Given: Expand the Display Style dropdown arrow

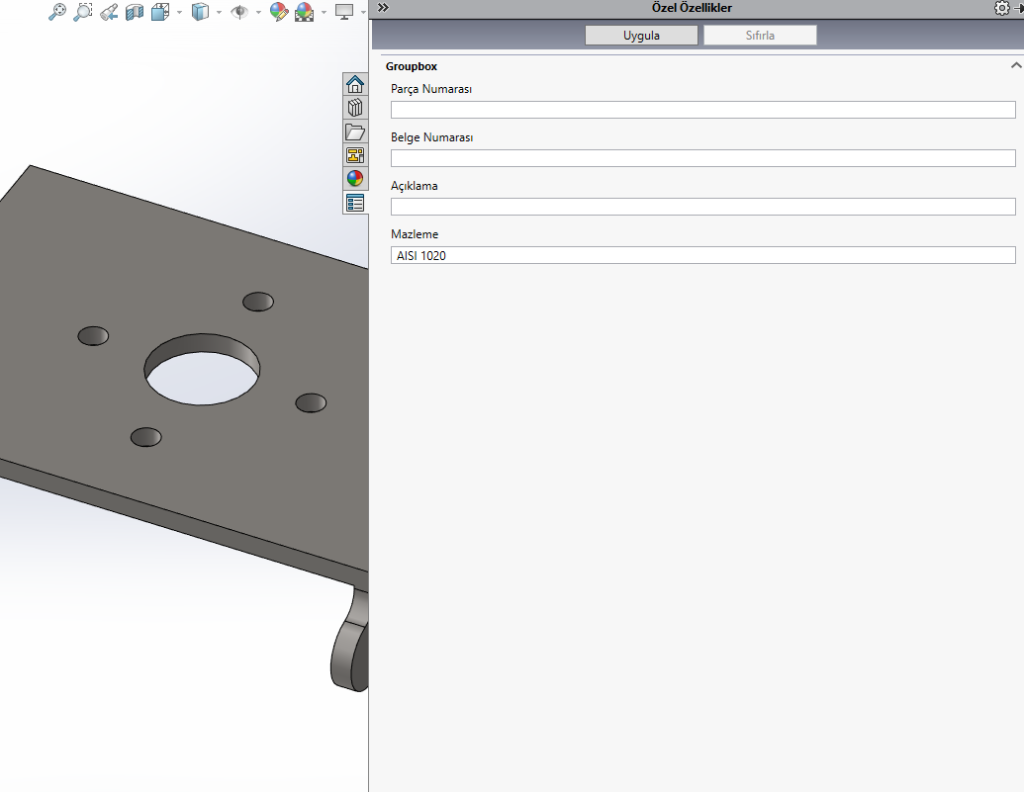Looking at the screenshot, I should tap(219, 13).
